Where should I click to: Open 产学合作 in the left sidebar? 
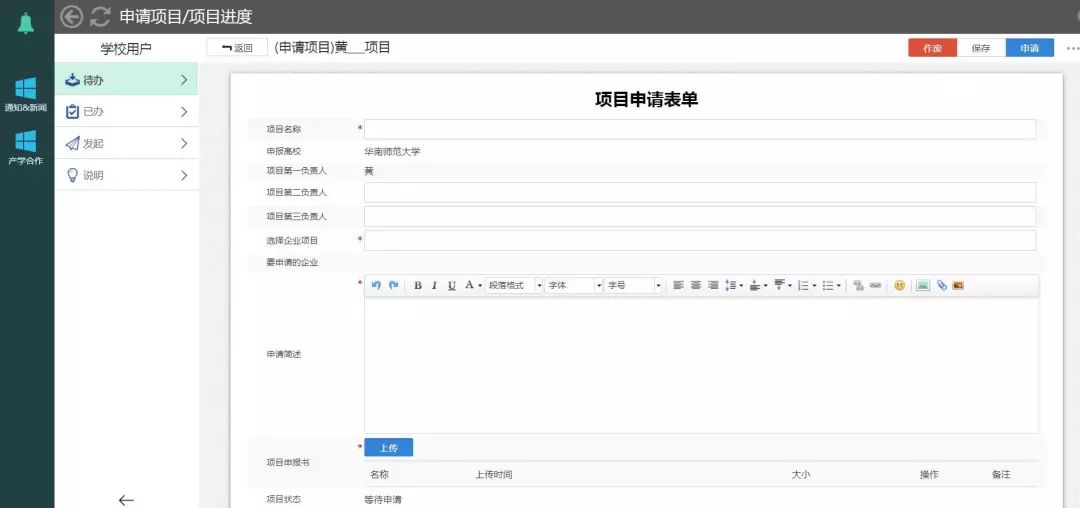pos(26,147)
